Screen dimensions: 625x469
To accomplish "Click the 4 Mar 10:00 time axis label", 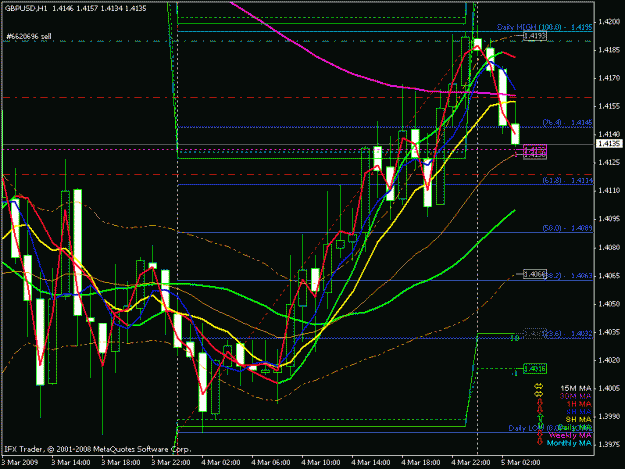I will (320, 462).
